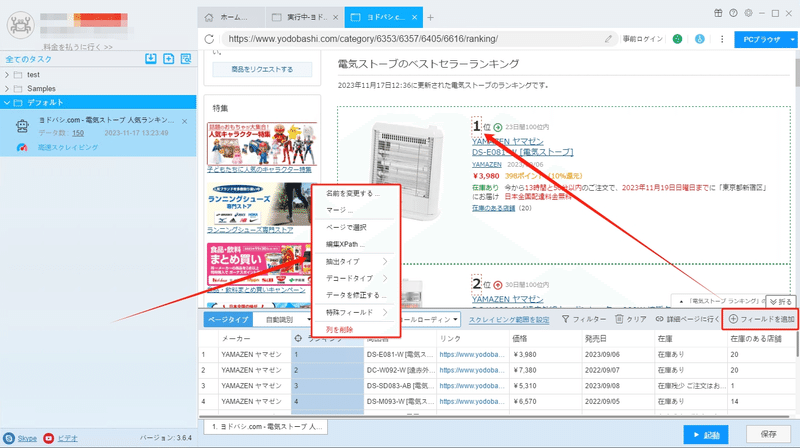Click the green arrow icon beside rank 1
This screenshot has height=448, width=800.
click(x=497, y=127)
